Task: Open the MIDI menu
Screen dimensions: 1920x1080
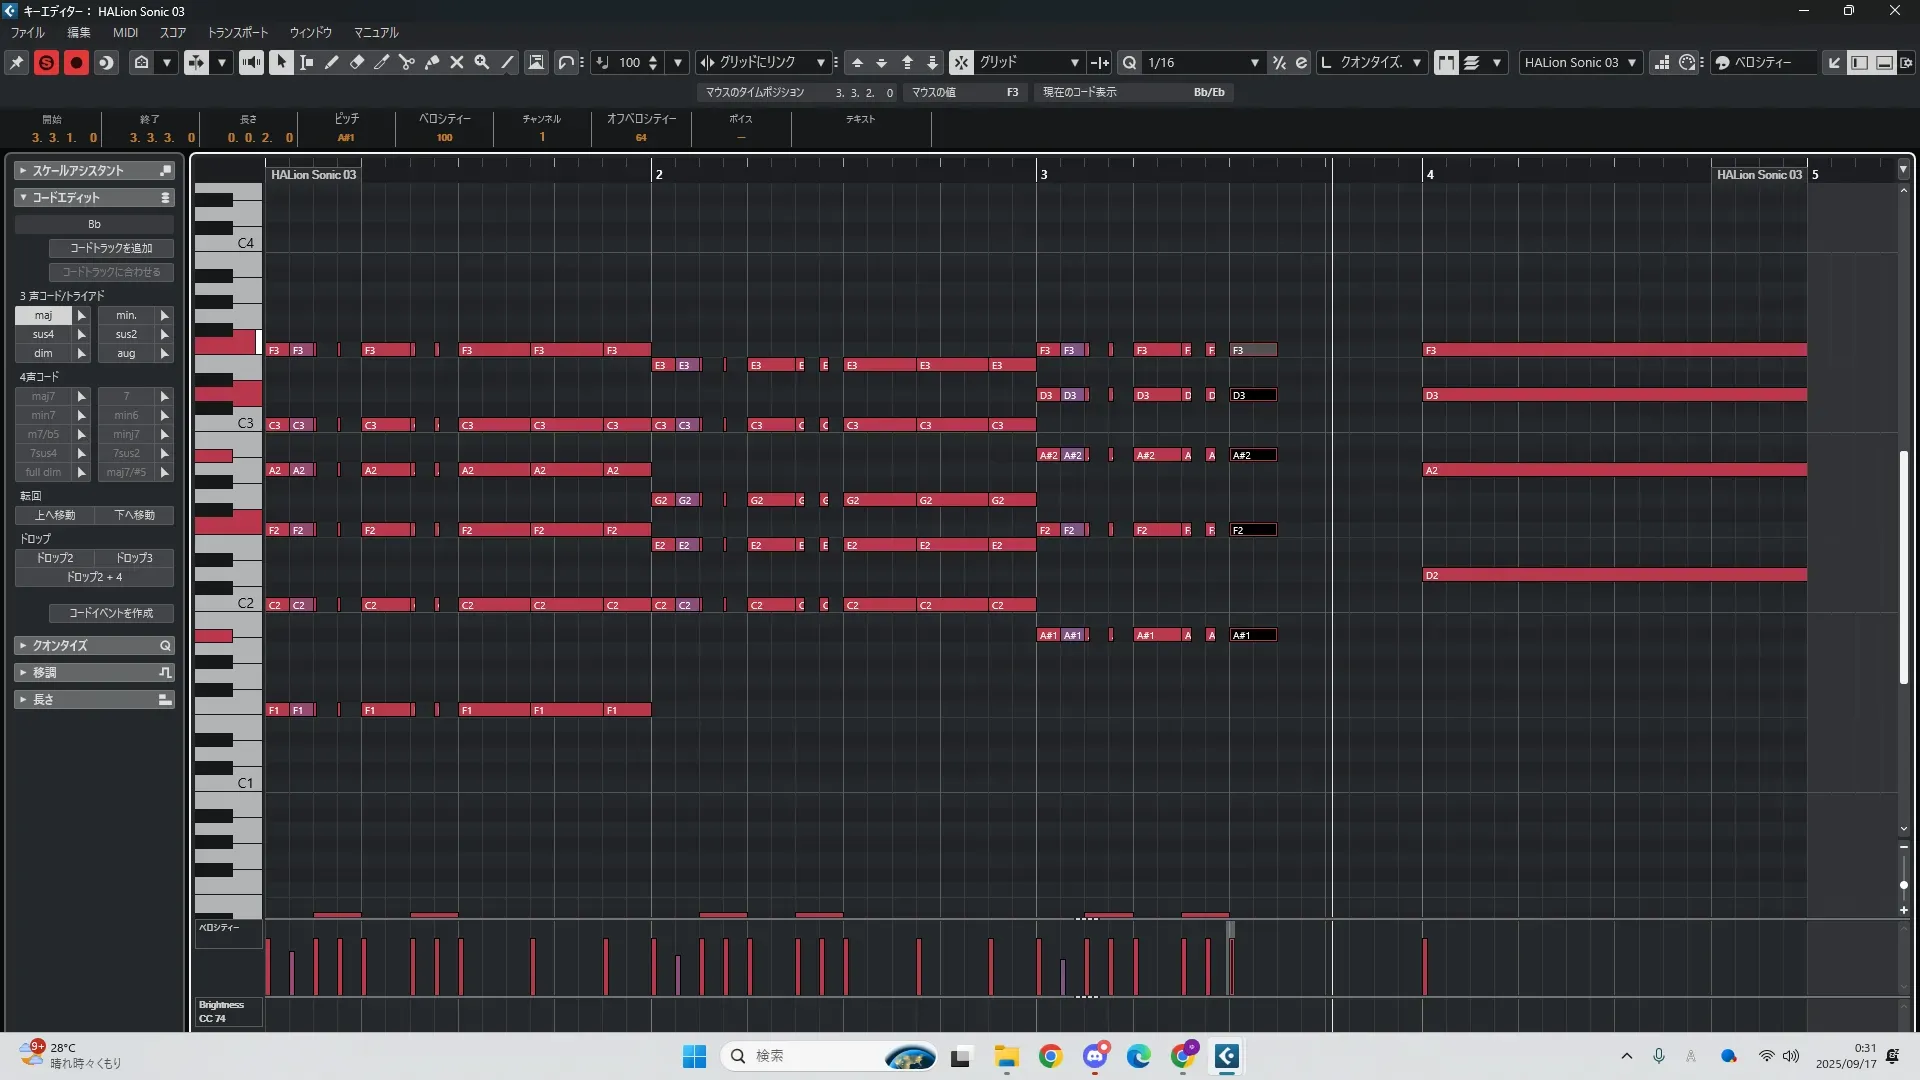Action: [x=125, y=33]
